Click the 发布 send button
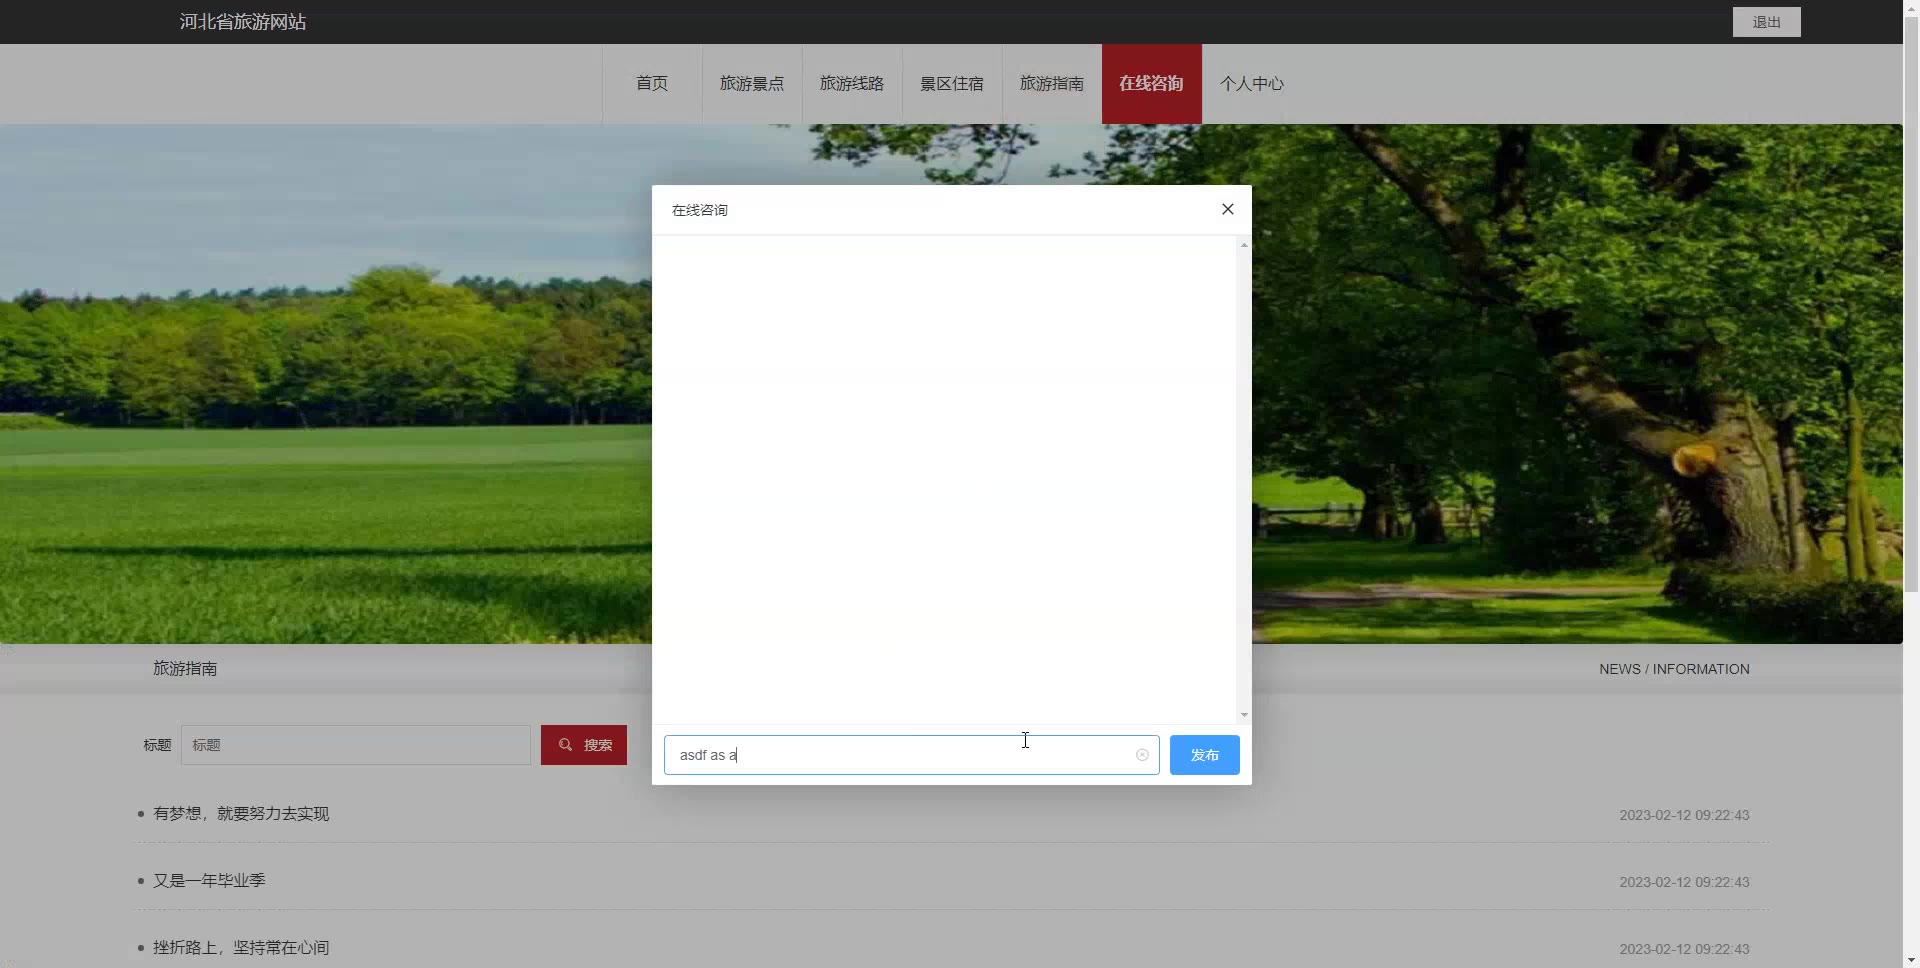The width and height of the screenshot is (1920, 968). click(x=1205, y=755)
